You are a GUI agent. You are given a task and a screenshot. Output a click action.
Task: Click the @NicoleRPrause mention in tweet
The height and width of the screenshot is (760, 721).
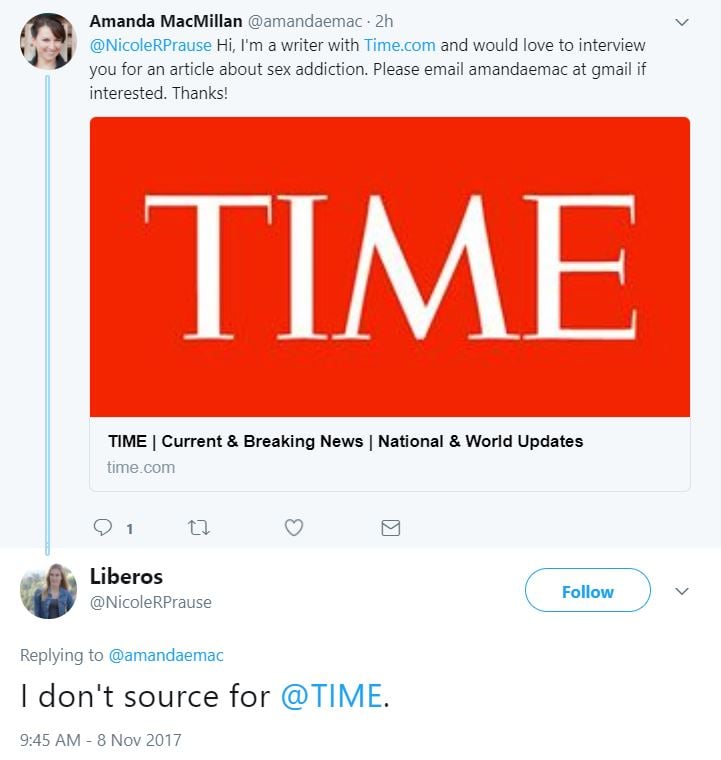(x=151, y=45)
